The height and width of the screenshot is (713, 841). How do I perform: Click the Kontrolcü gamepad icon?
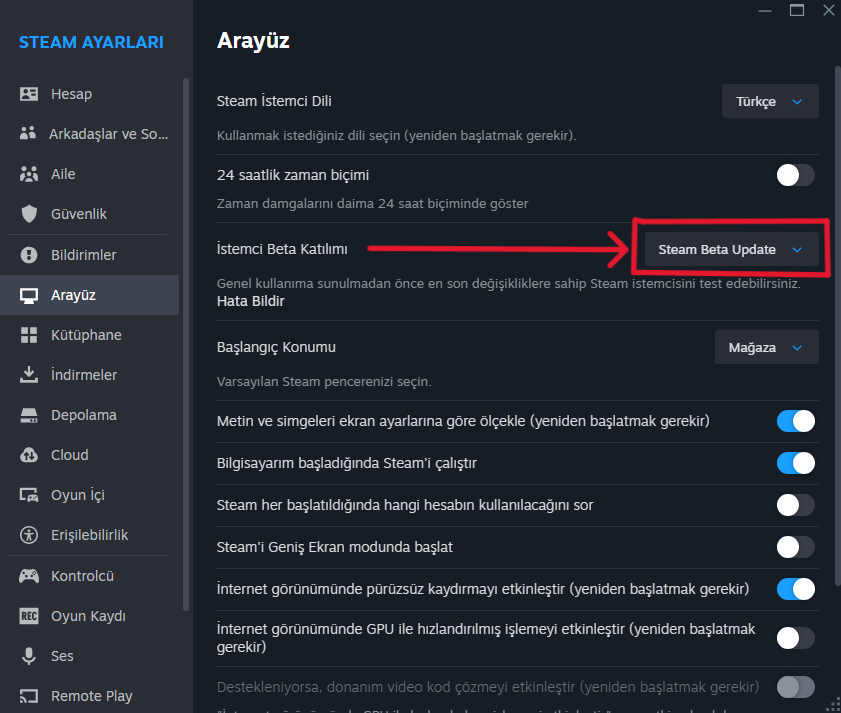29,576
